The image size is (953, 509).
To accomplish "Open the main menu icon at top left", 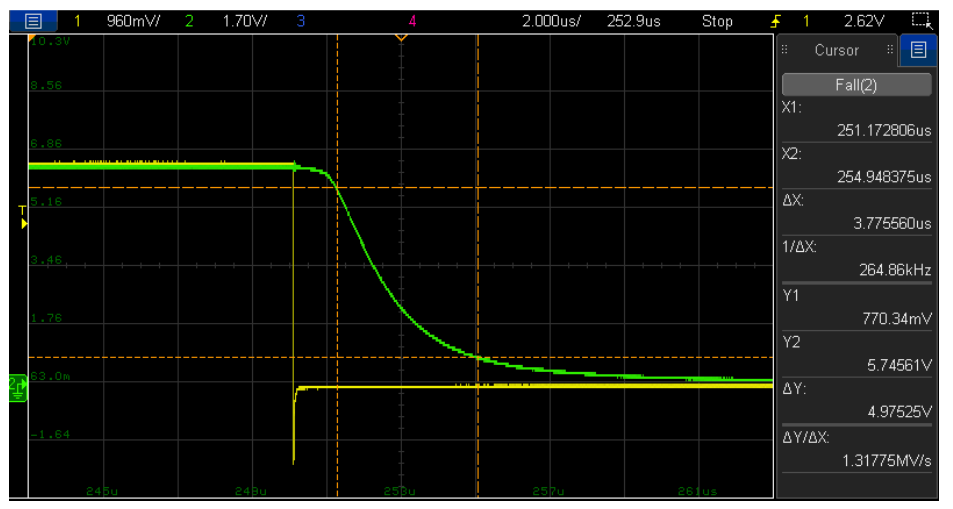I will pyautogui.click(x=33, y=21).
